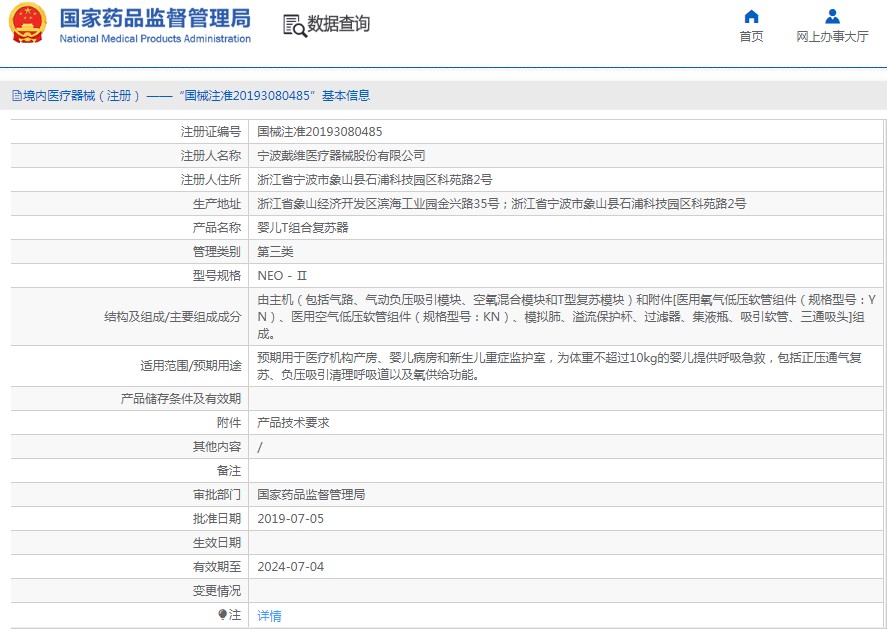This screenshot has width=887, height=633.
Task: Open the 详情 details link
Action: coord(269,615)
